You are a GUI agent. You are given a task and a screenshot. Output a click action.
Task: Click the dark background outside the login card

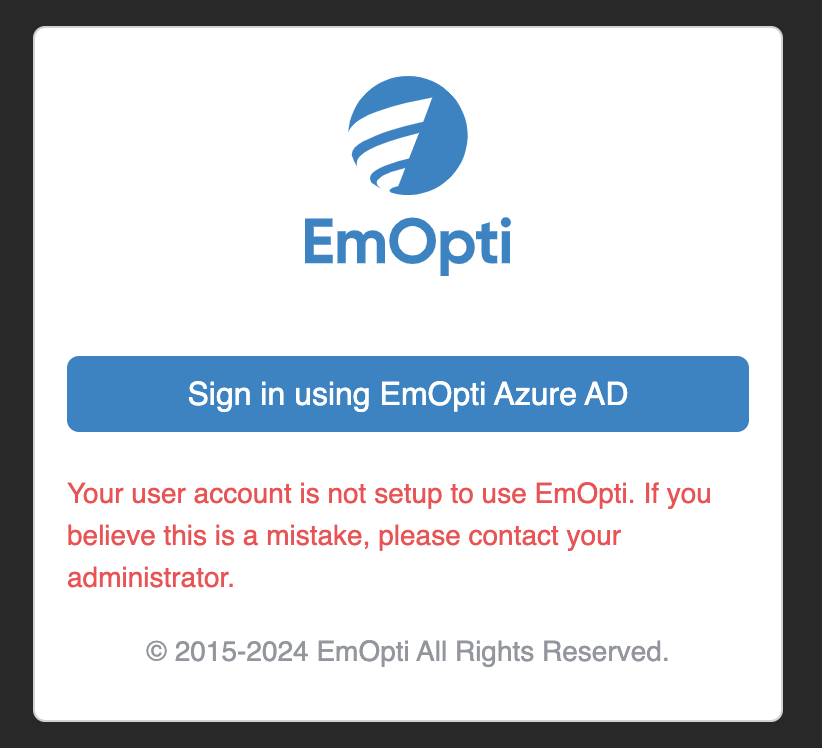pyautogui.click(x=16, y=367)
